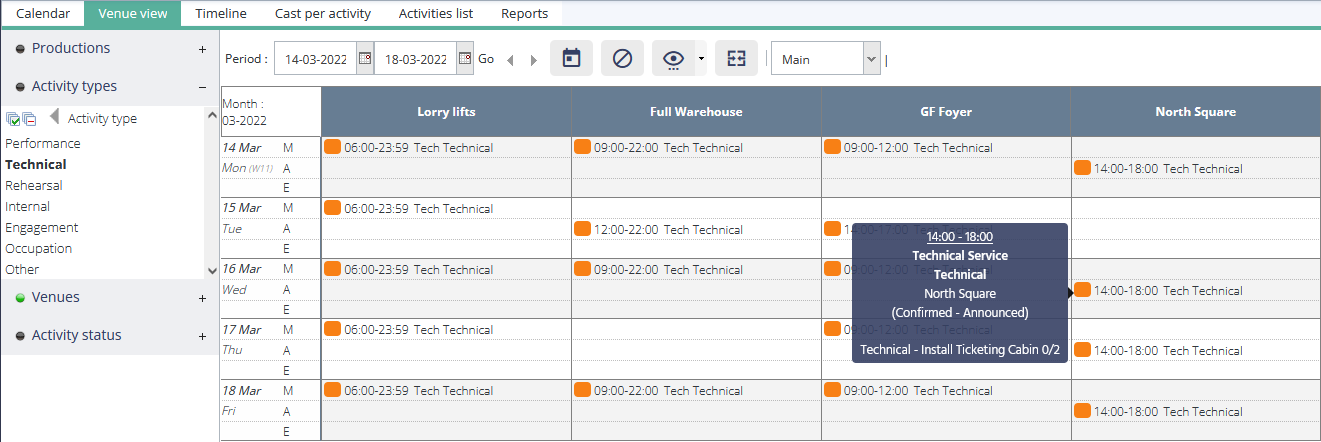Screen dimensions: 1321x442
Task: Open the Main view dropdown
Action: pyautogui.click(x=826, y=59)
